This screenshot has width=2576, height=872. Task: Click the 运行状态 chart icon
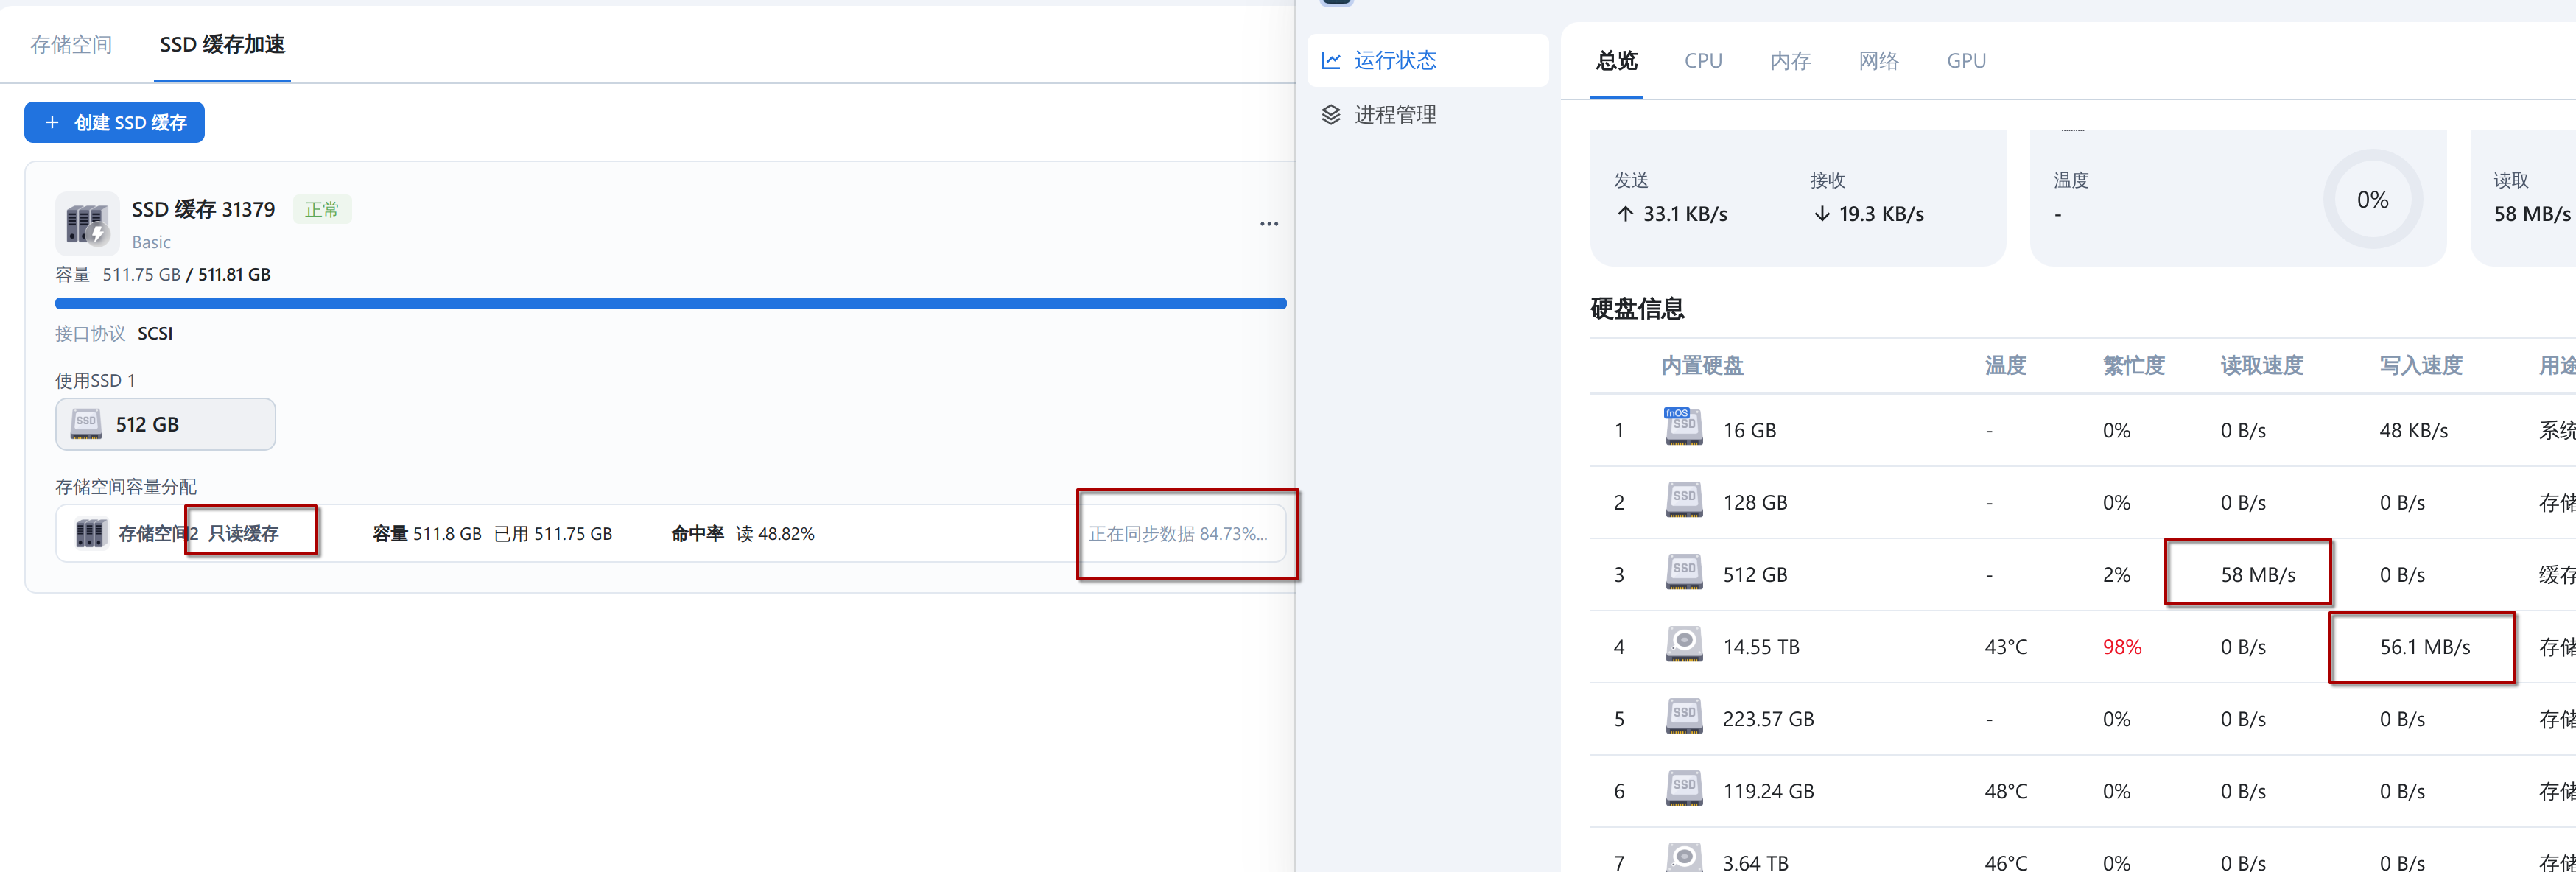click(1331, 60)
